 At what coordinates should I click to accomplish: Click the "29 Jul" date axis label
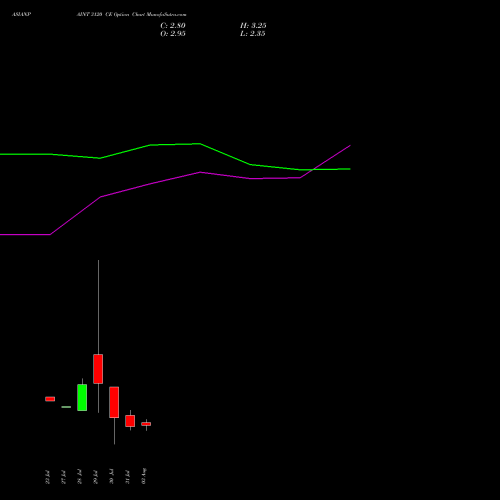[95, 477]
